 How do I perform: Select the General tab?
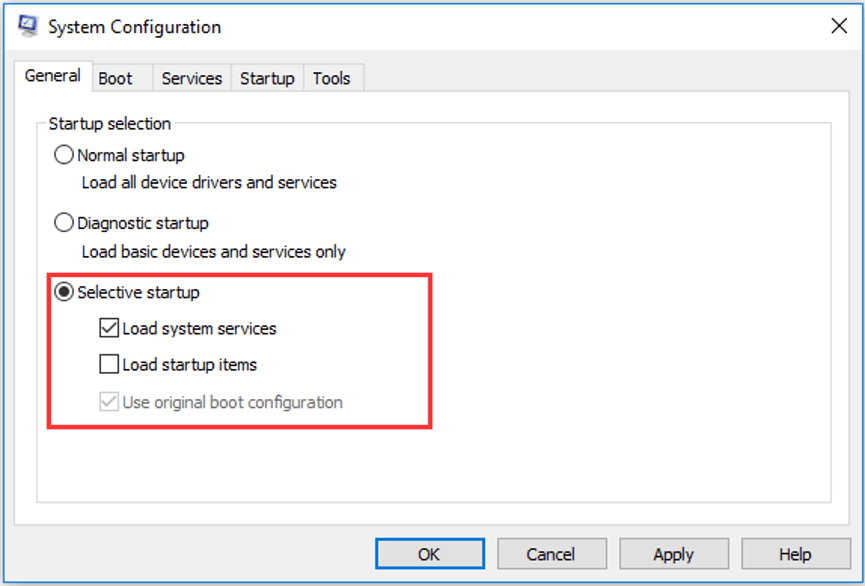click(53, 76)
